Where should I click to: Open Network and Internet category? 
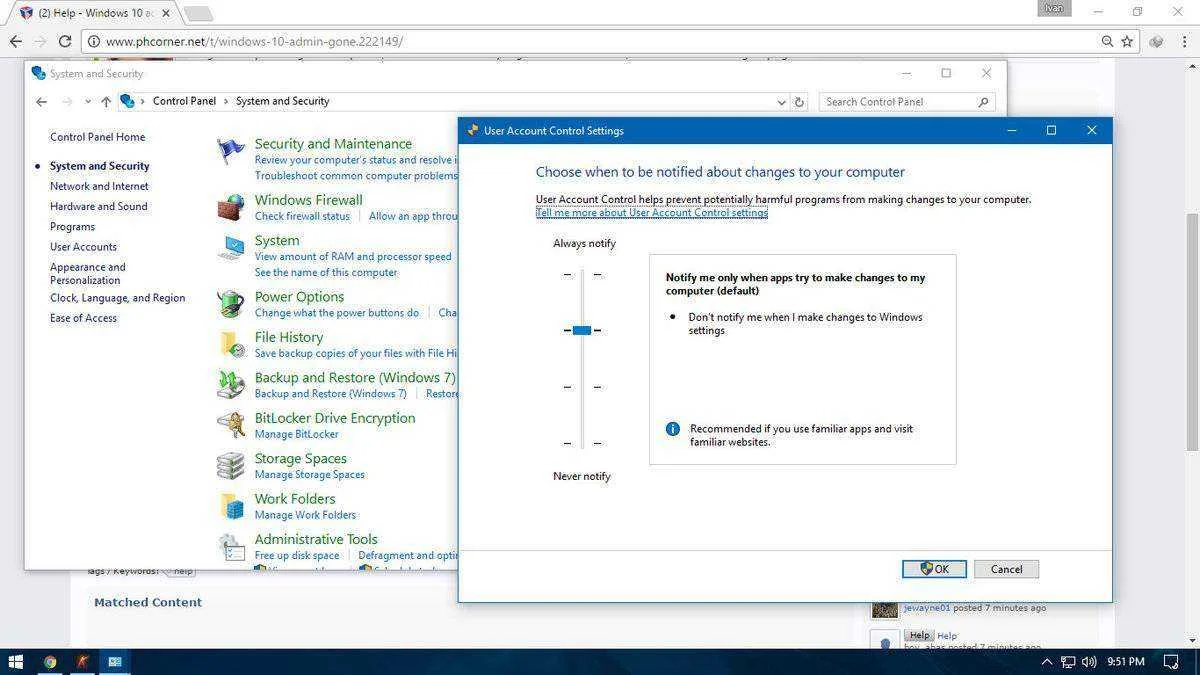99,186
